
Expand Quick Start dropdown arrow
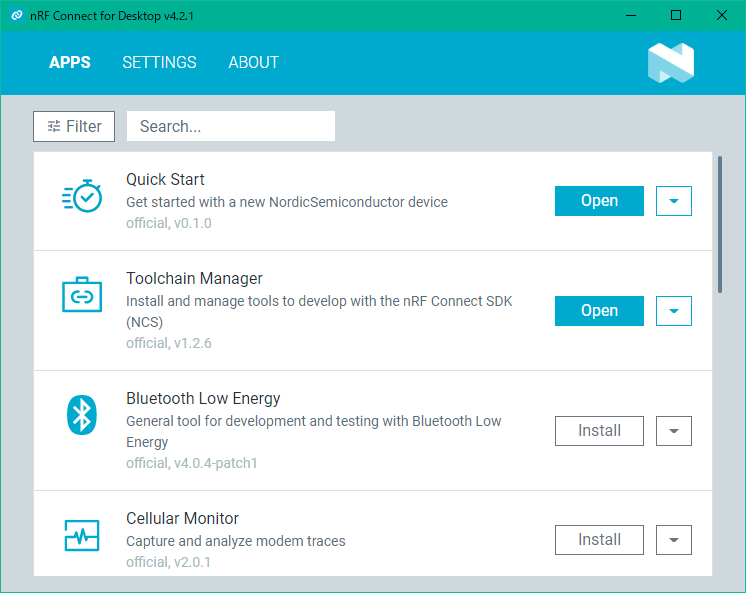[x=674, y=201]
